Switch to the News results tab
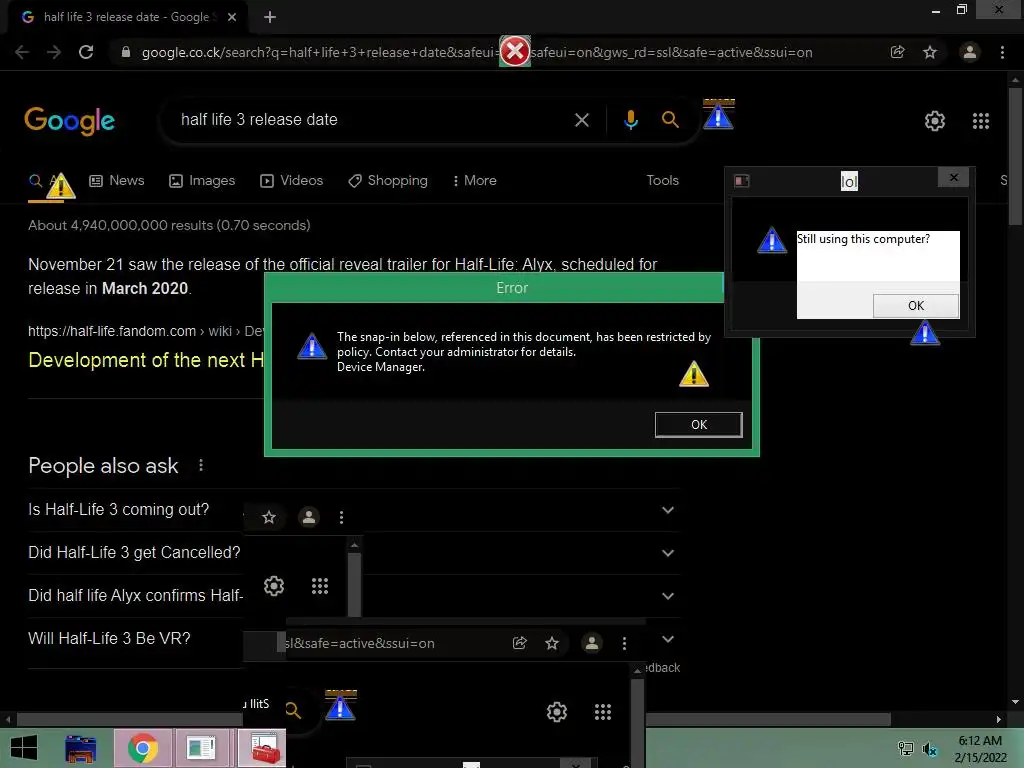 coord(117,181)
